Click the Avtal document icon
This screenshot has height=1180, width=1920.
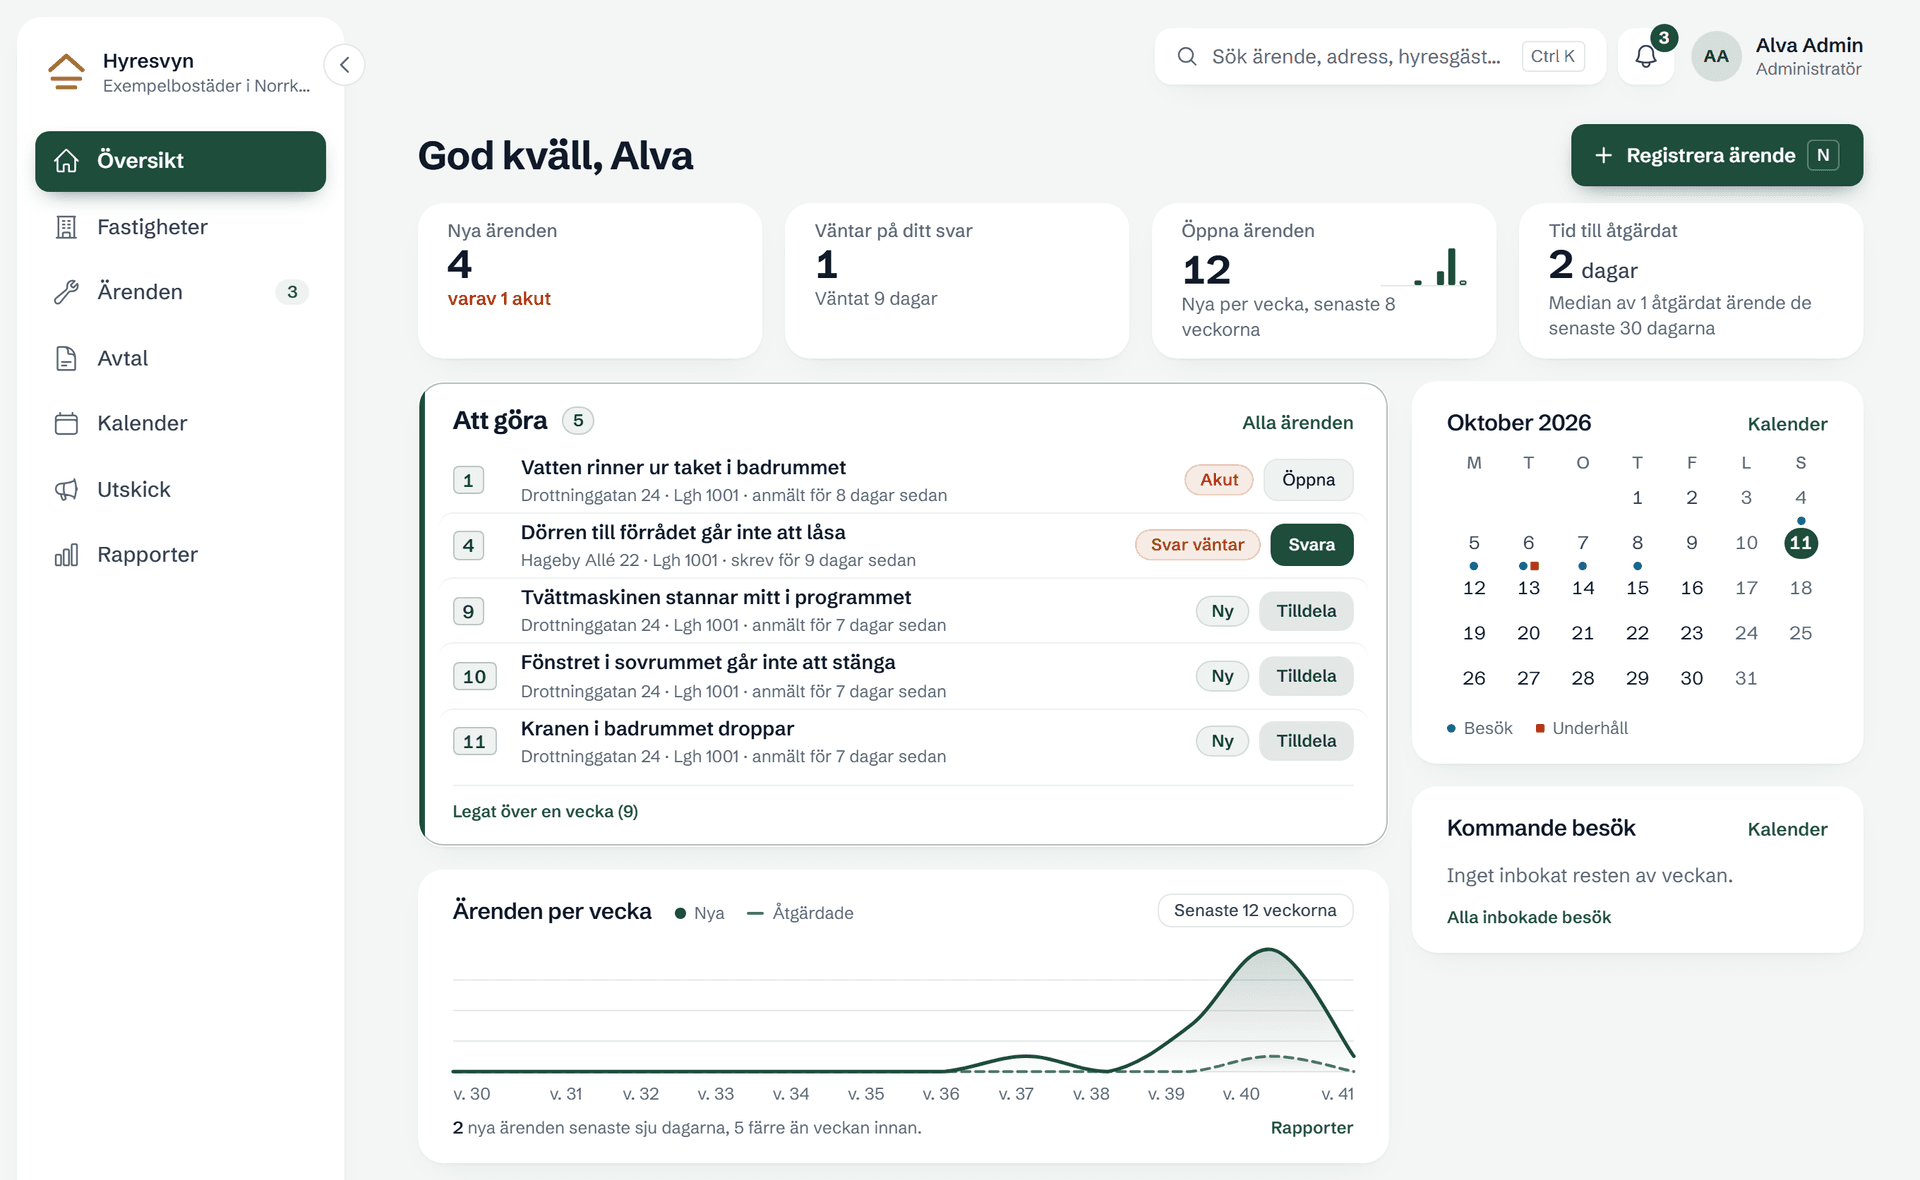[x=66, y=358]
